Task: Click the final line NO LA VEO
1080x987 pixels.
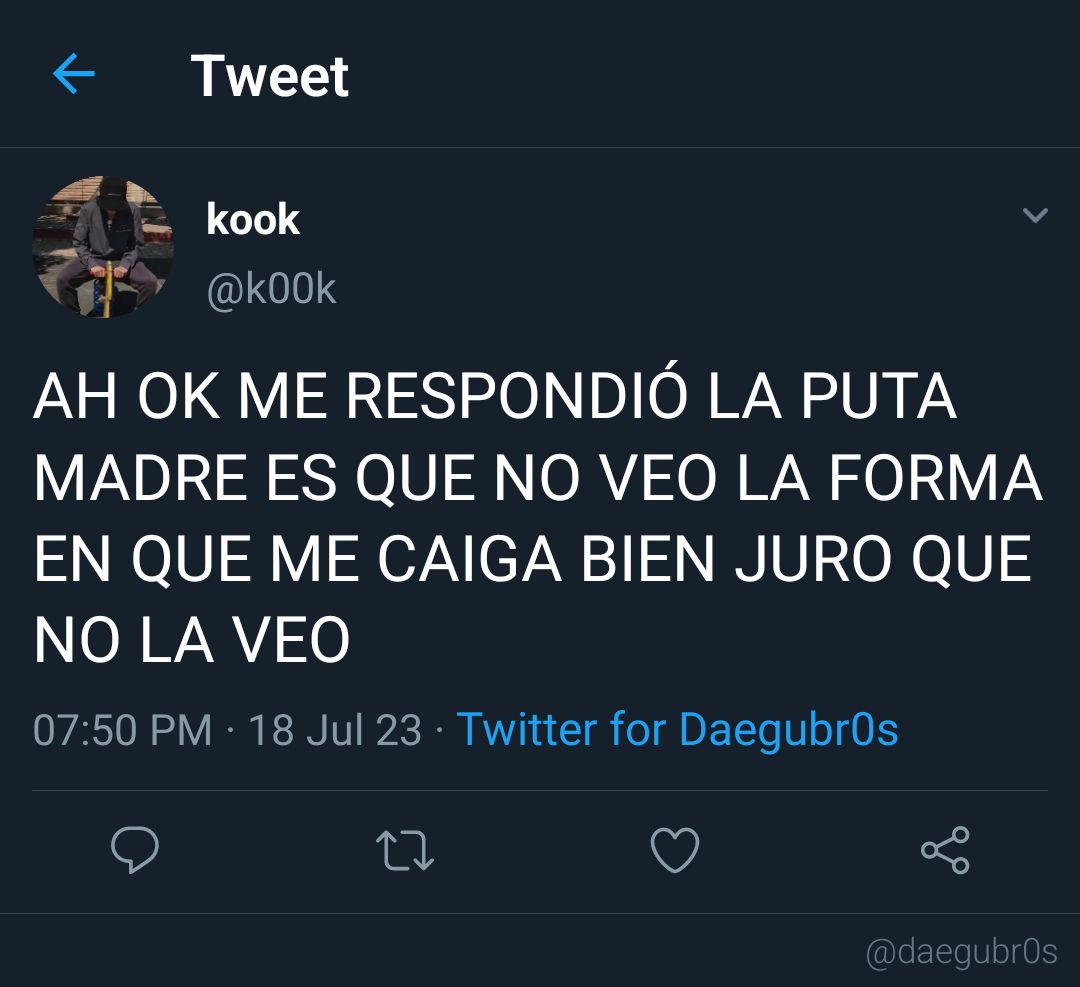Action: click(x=192, y=640)
